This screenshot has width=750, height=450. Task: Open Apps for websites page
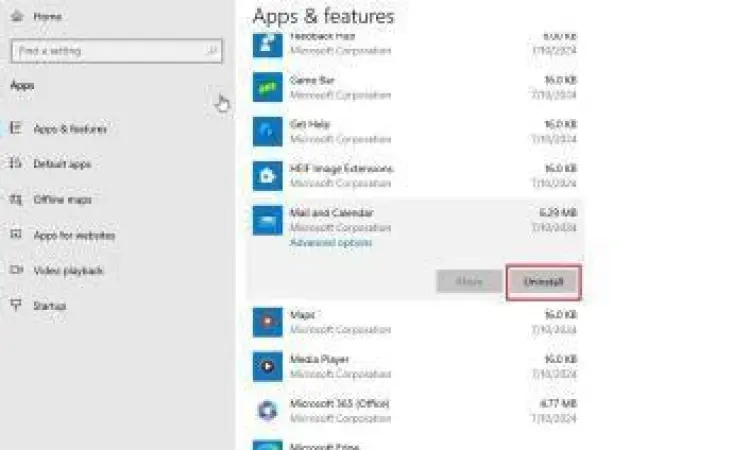[x=74, y=235]
